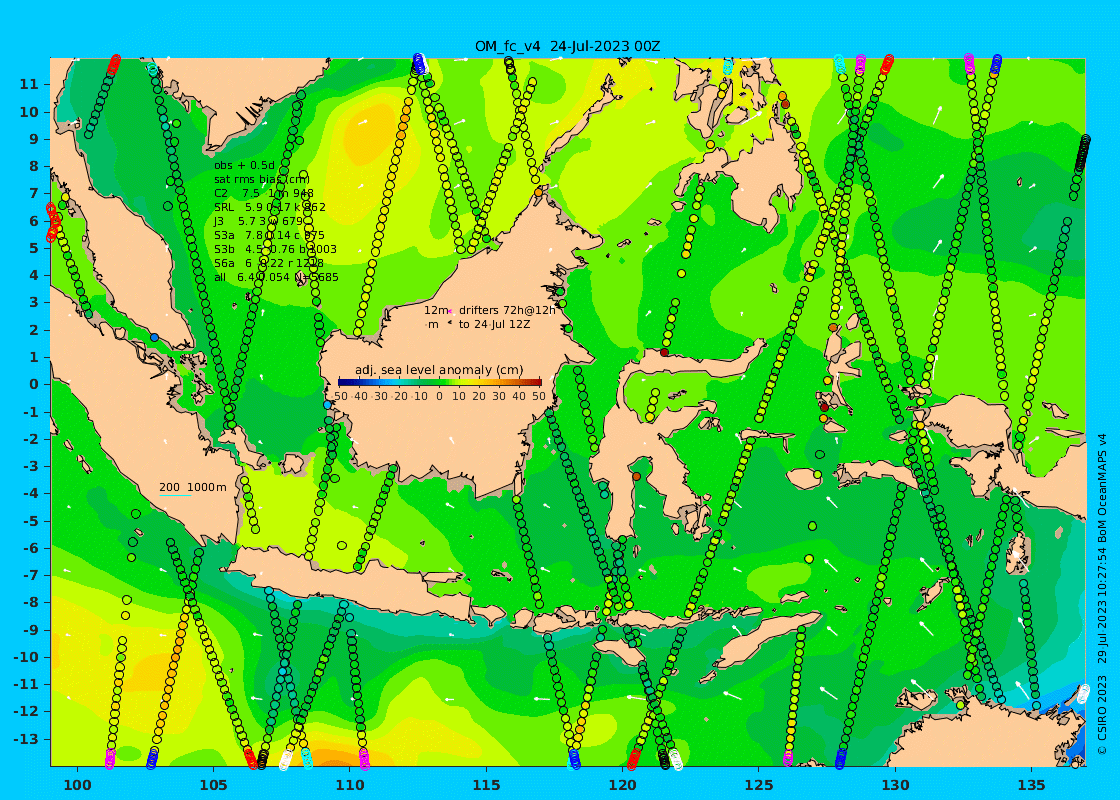Click the '200 1000m' bathymetry contour label
Screen dimensions: 1120x800
point(193,487)
